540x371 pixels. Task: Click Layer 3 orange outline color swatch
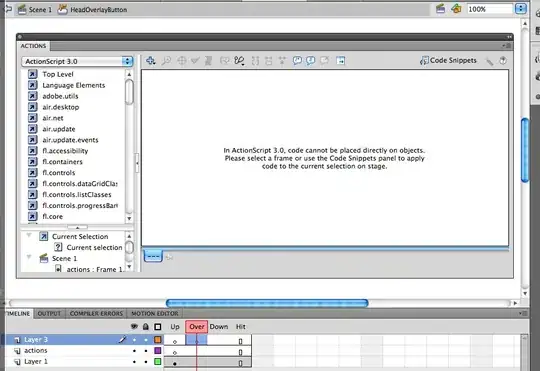tap(158, 340)
